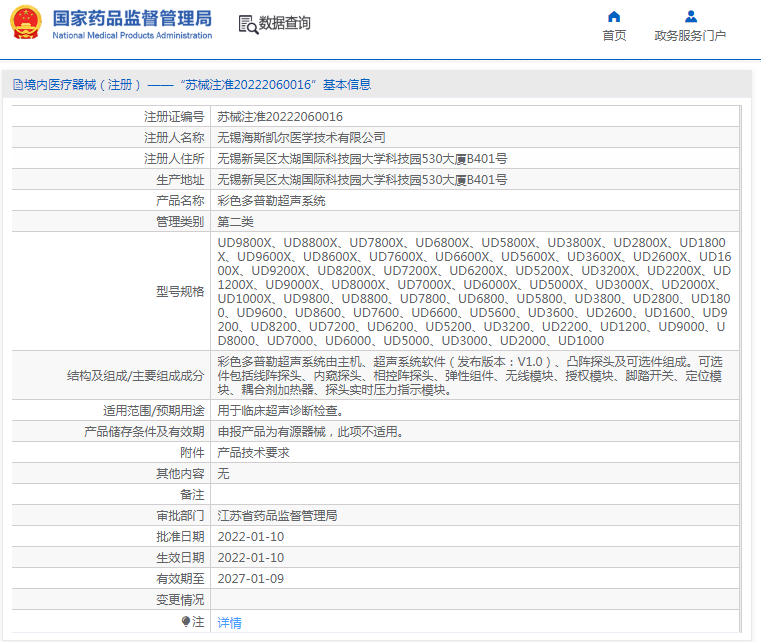Click 申报产品为有源器械 storage condition value
761x642 pixels.
point(311,431)
